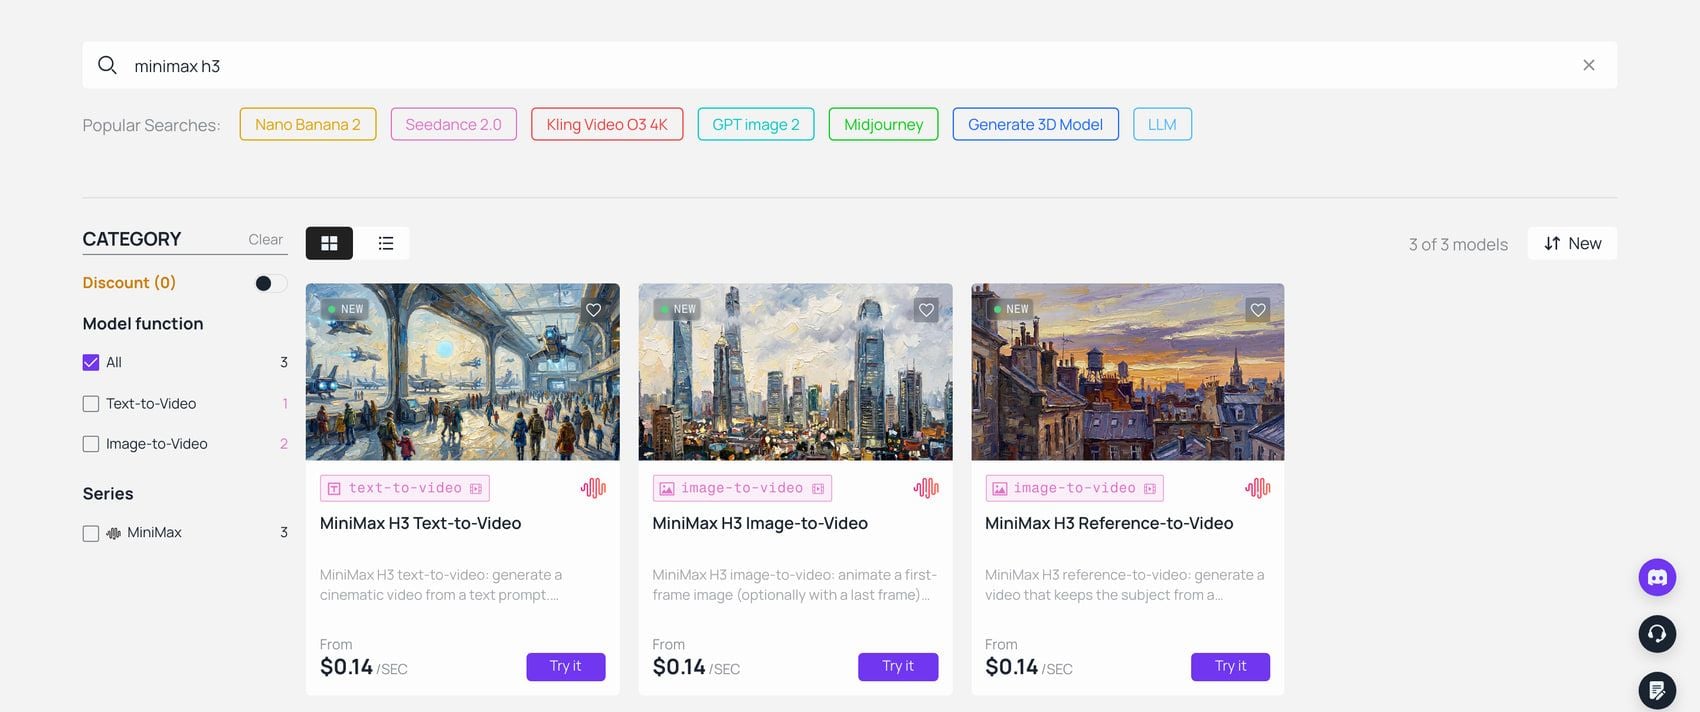This screenshot has width=1700, height=712.
Task: Click $0.14 price on Image-to-Video card
Action: click(679, 667)
